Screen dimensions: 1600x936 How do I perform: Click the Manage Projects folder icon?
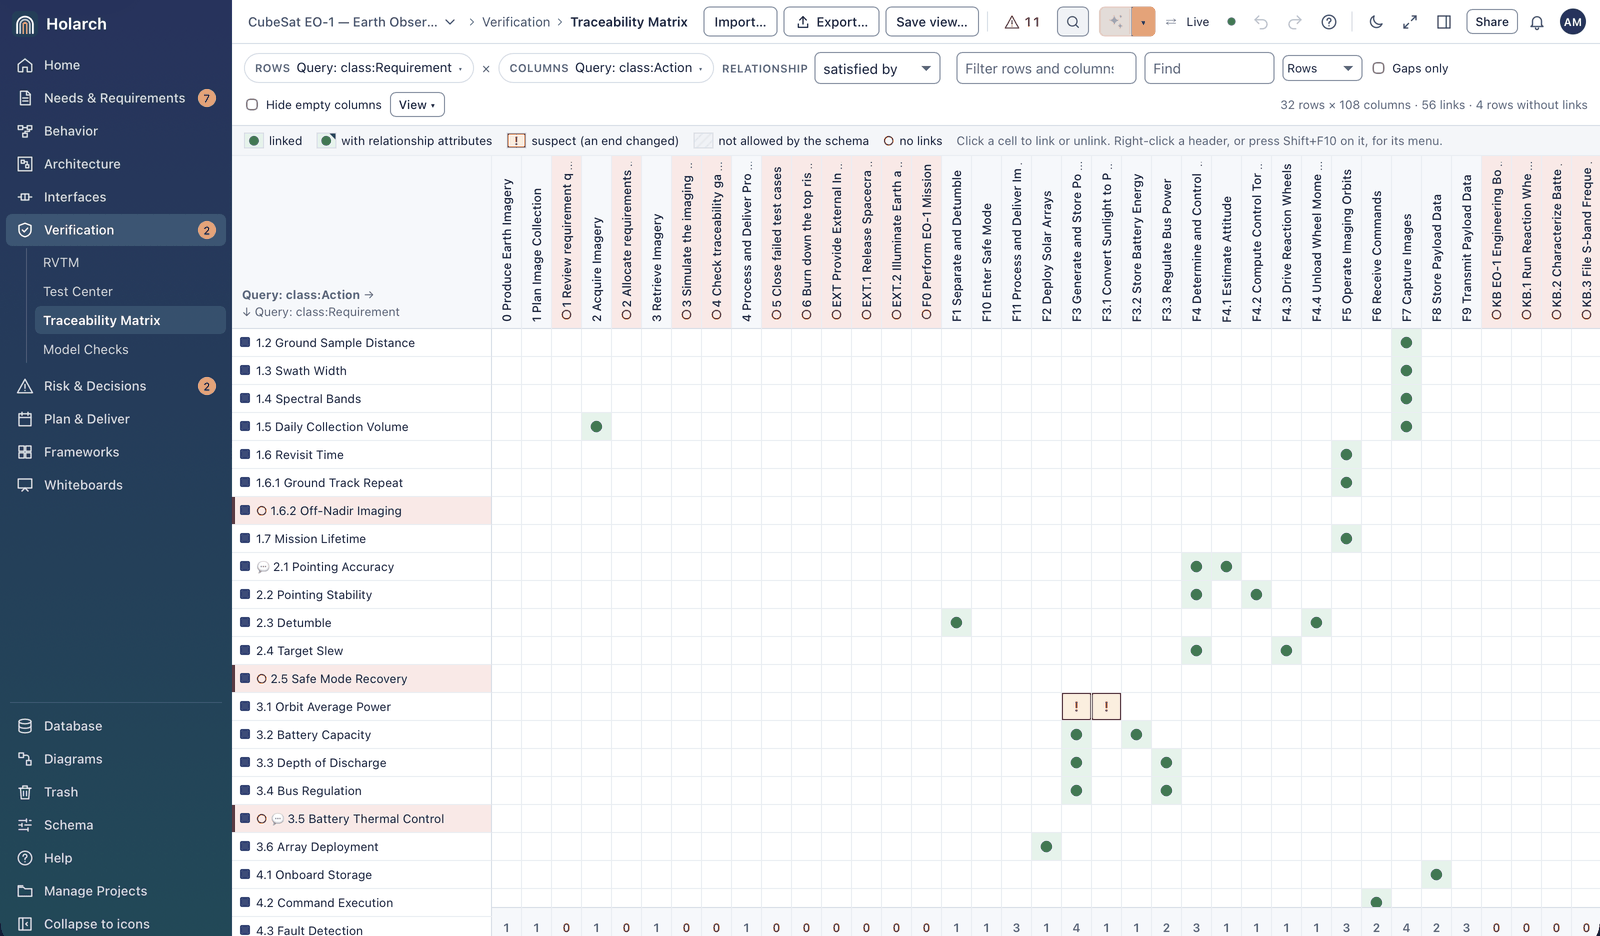[x=25, y=891]
